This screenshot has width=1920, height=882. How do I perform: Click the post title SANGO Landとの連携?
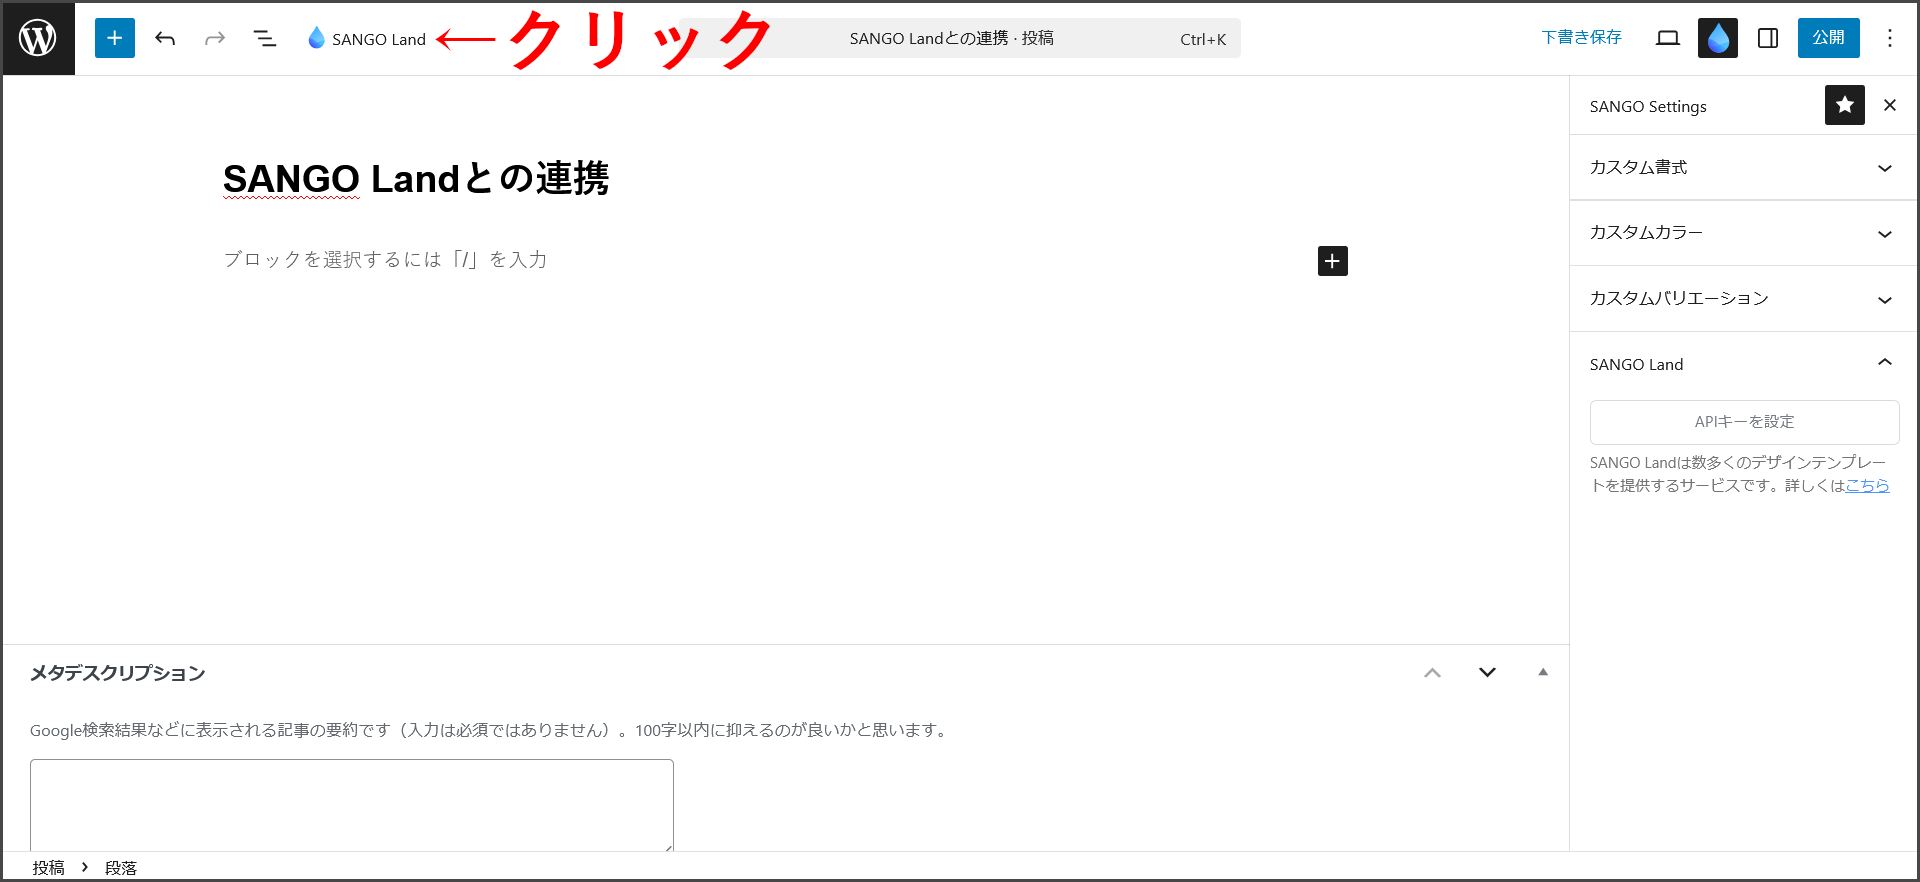pos(416,179)
